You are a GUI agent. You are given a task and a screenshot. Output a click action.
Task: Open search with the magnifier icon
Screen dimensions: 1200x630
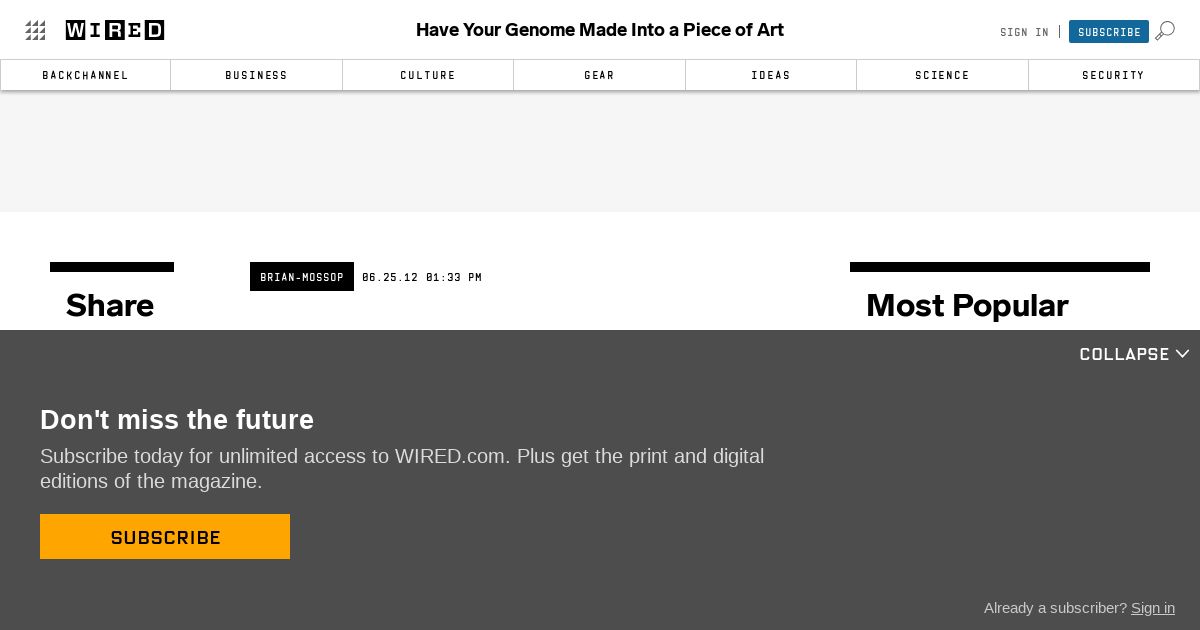pos(1165,31)
